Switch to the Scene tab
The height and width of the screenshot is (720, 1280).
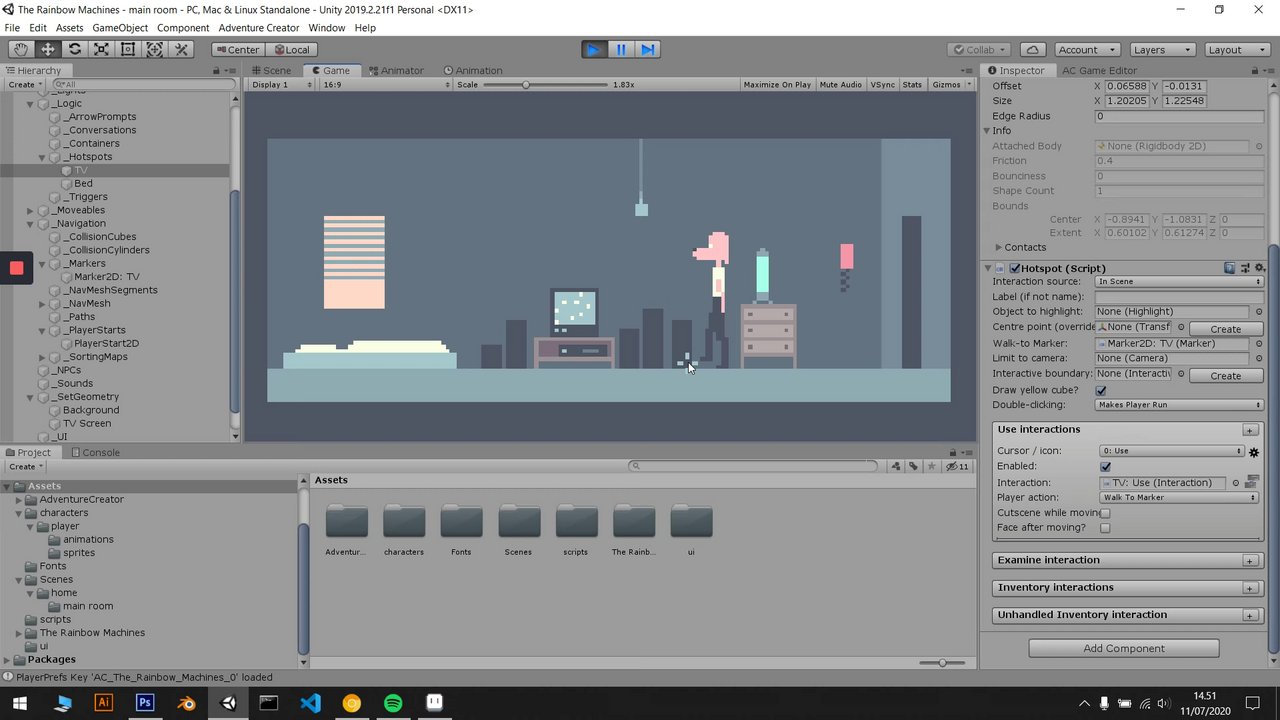(271, 71)
